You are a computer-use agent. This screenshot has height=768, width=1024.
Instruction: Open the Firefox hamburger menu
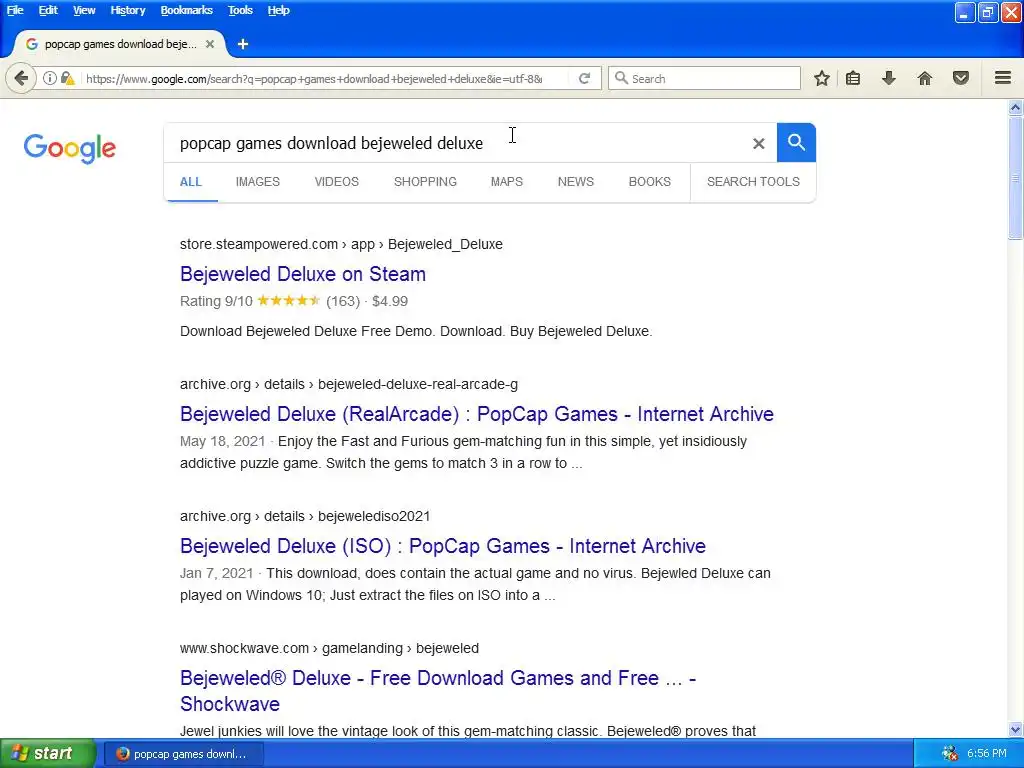(x=1003, y=78)
